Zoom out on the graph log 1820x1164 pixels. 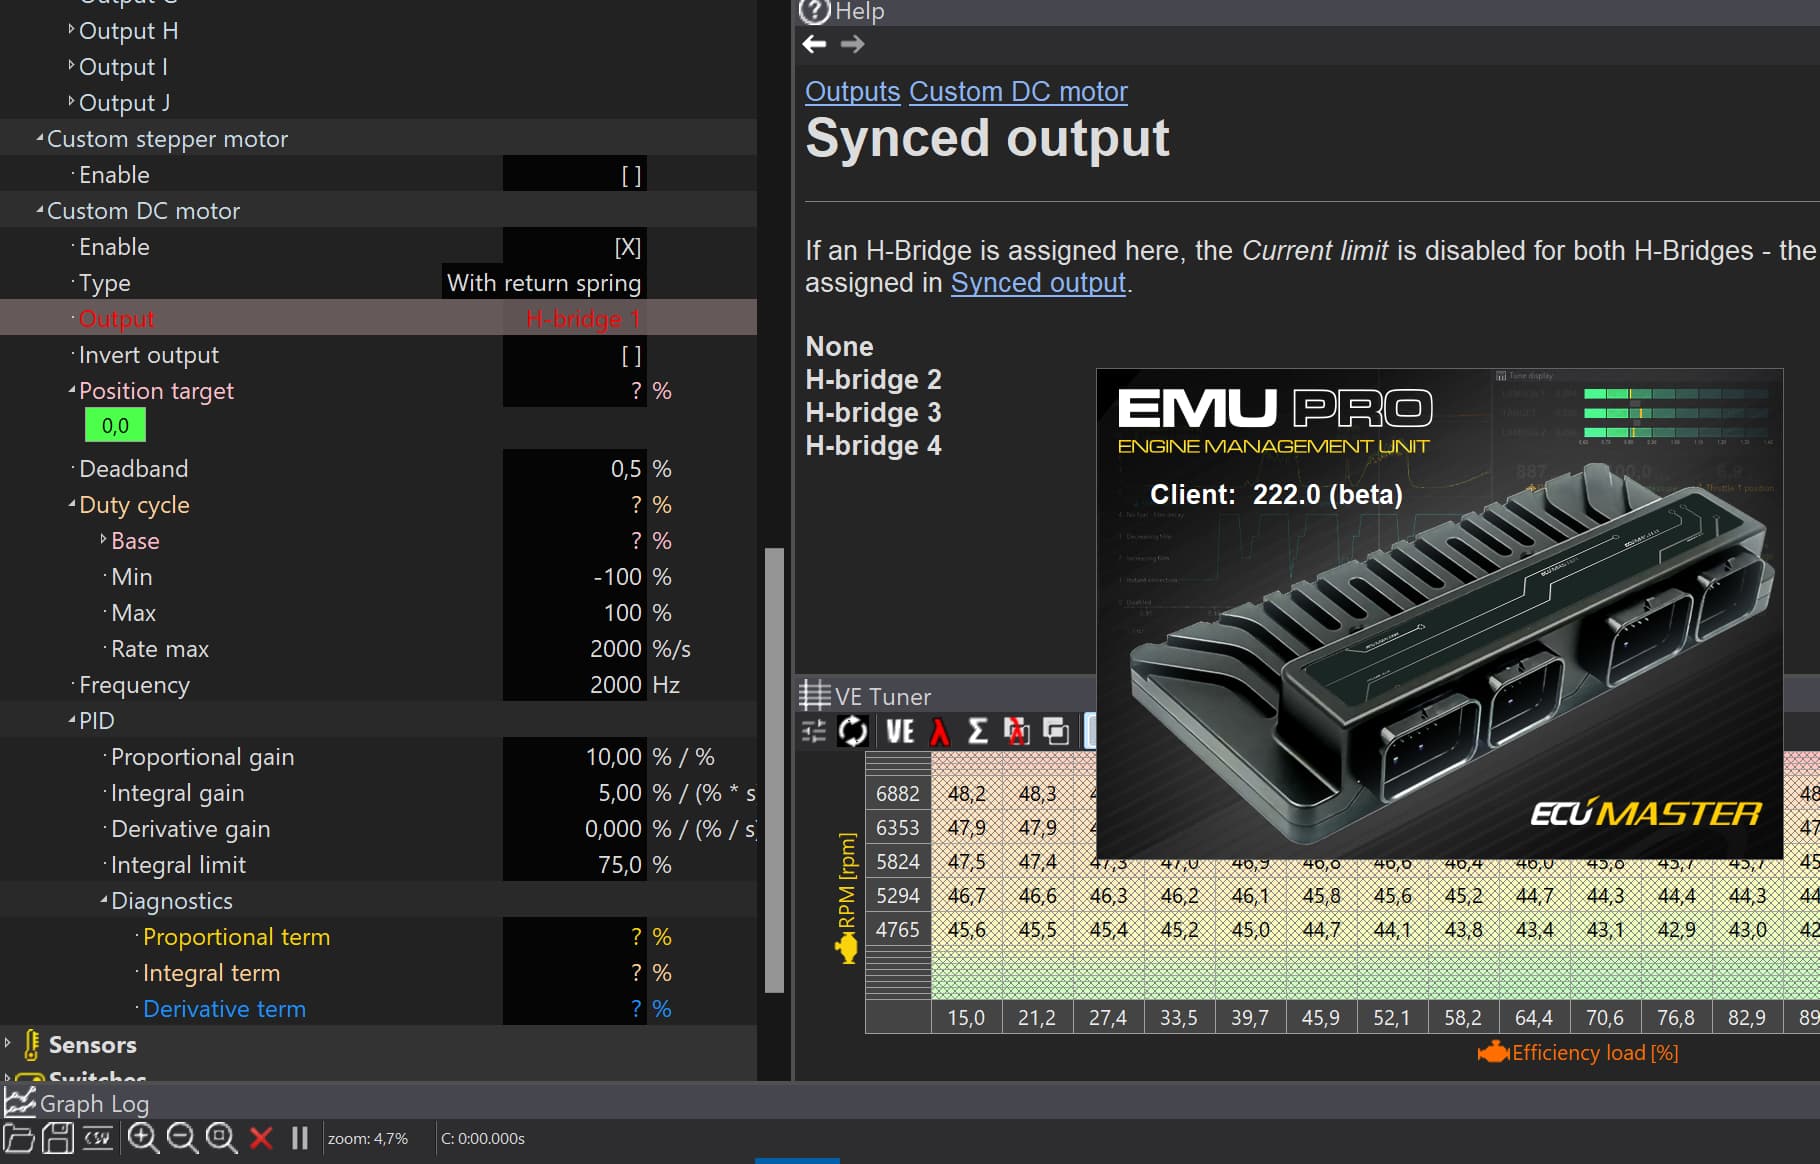182,1138
